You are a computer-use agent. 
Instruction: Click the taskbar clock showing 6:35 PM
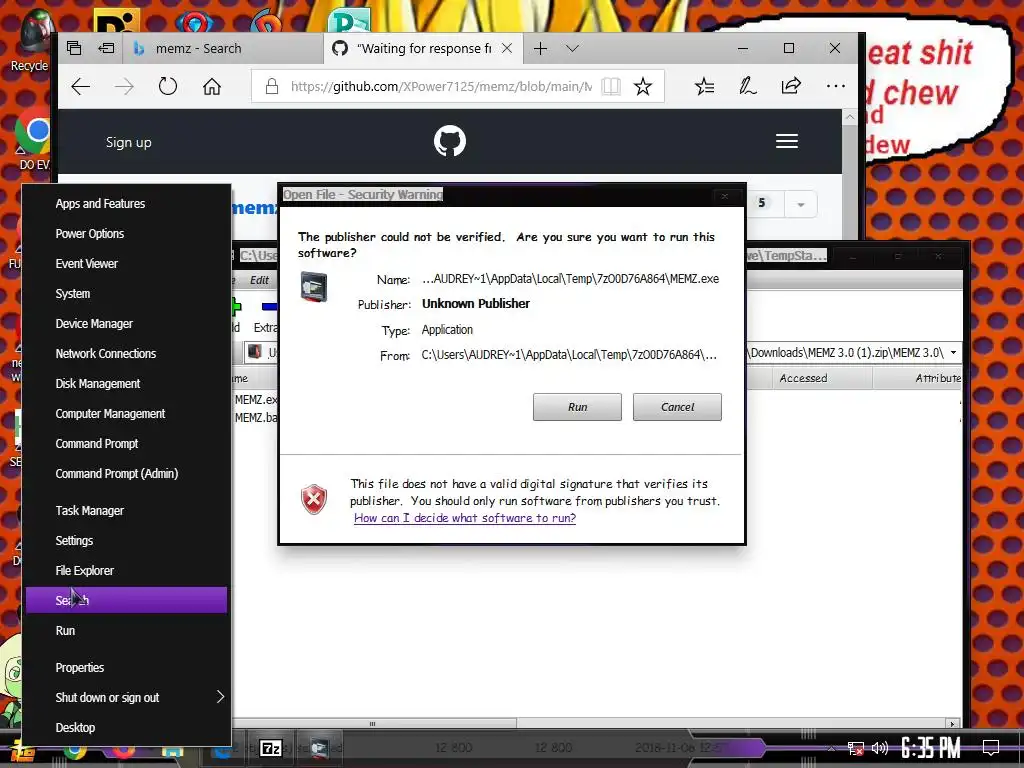coord(930,748)
